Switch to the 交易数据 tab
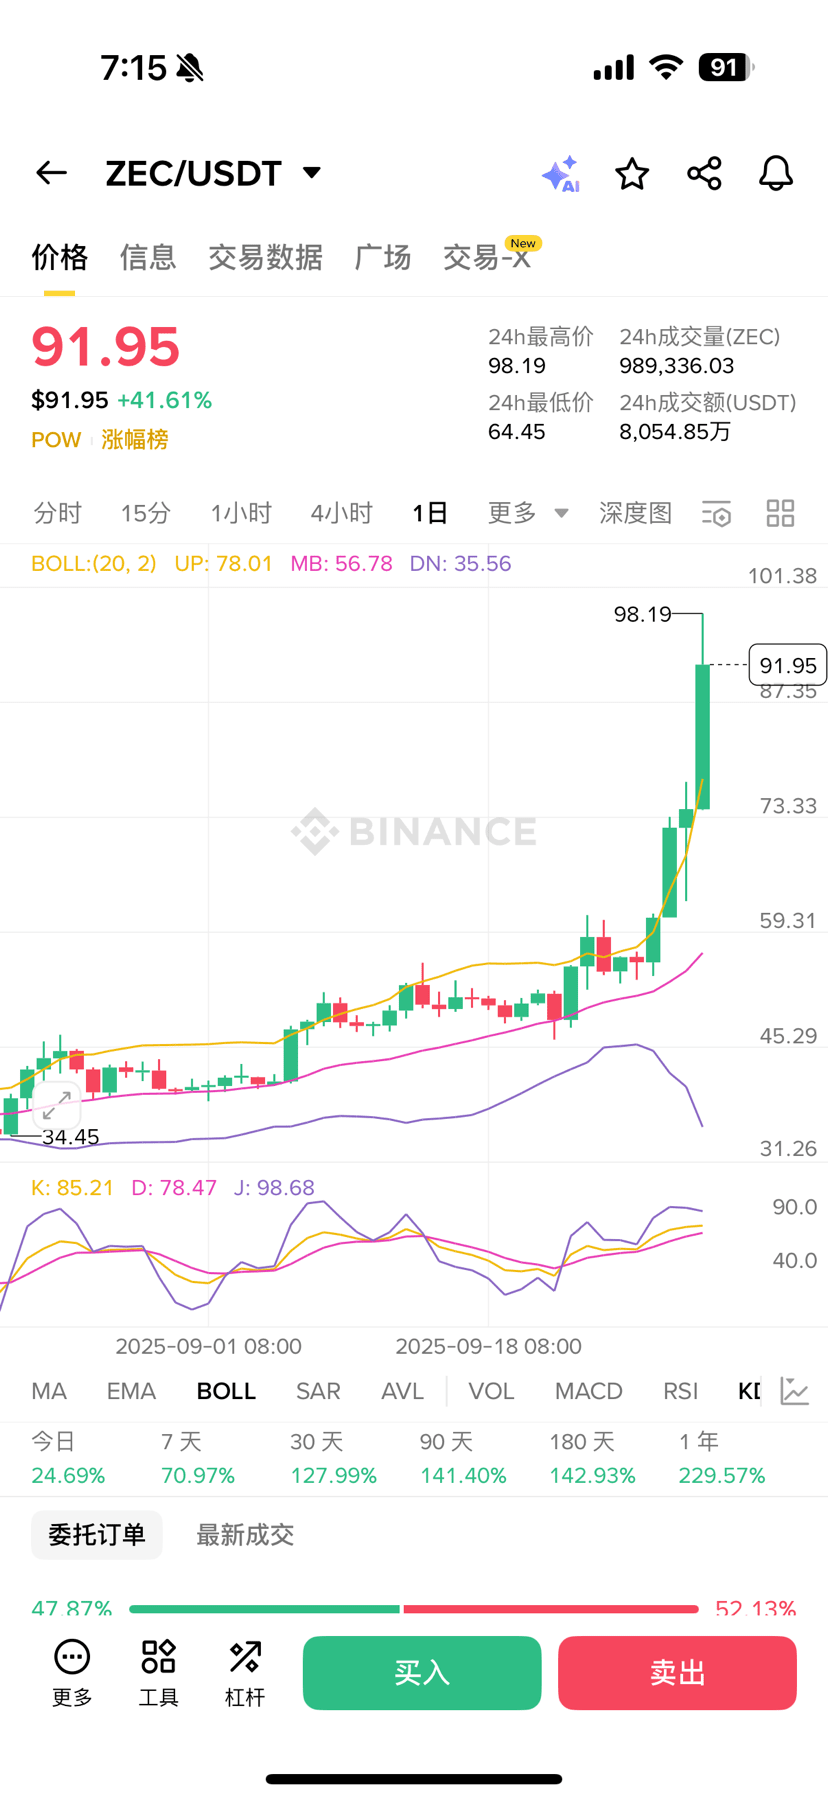Screen dimensions: 828x1801 [x=265, y=258]
